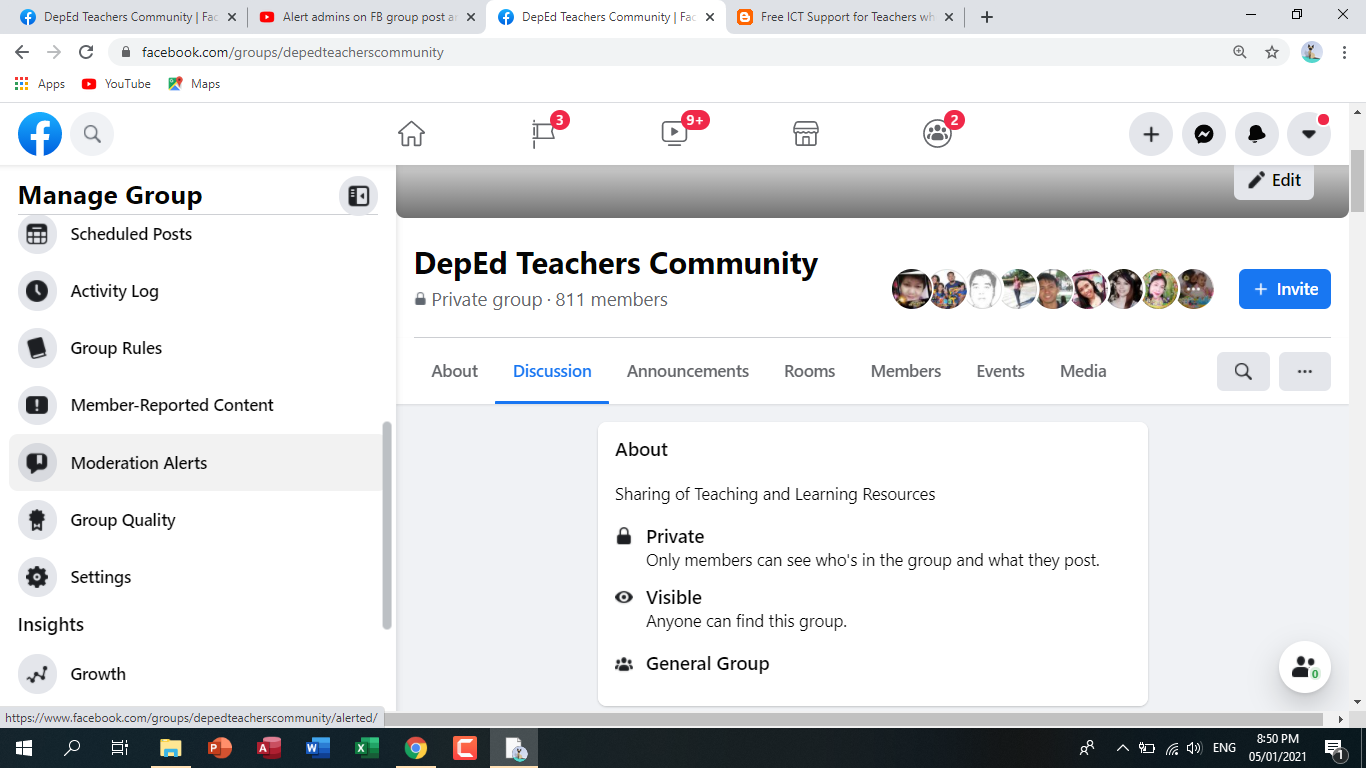The image size is (1366, 768).
Task: Switch to the Media tab
Action: point(1083,371)
